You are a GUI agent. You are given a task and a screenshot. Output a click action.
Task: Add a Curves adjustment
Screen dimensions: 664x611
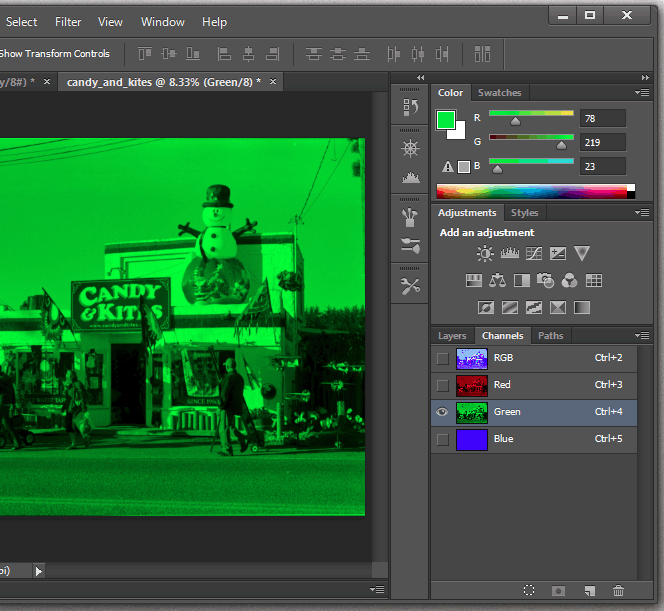click(x=534, y=254)
